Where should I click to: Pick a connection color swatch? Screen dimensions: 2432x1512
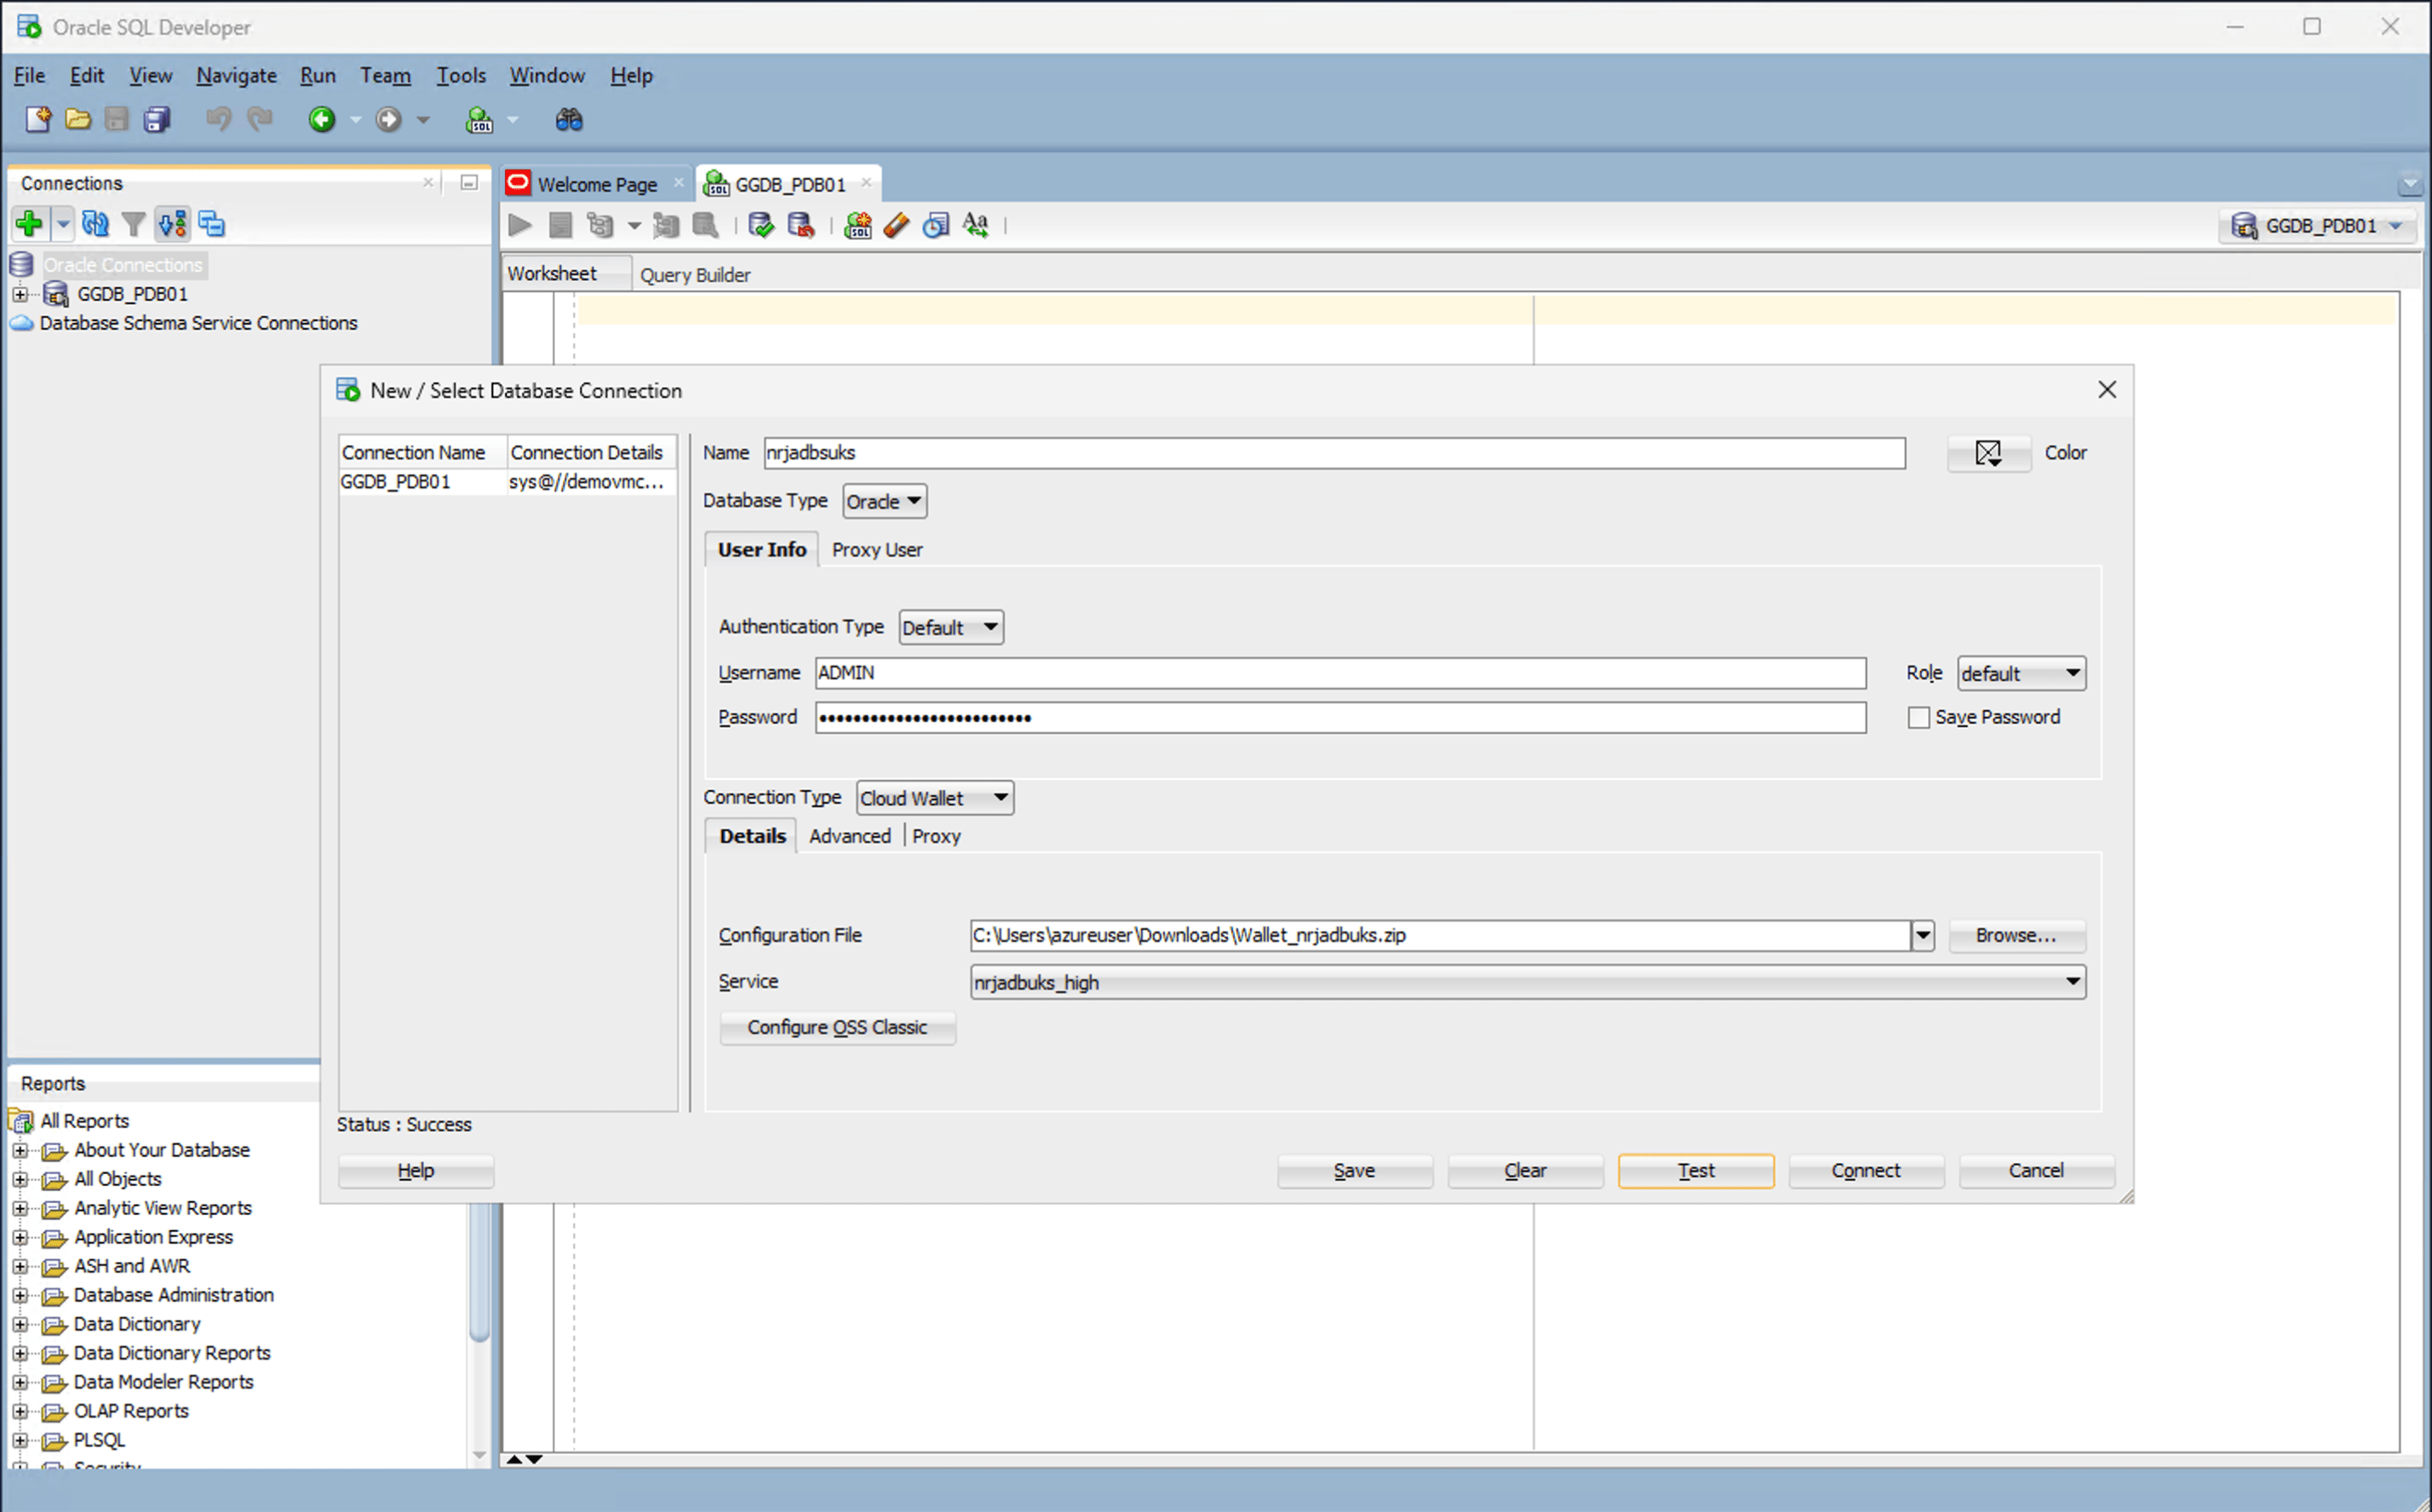tap(1988, 453)
